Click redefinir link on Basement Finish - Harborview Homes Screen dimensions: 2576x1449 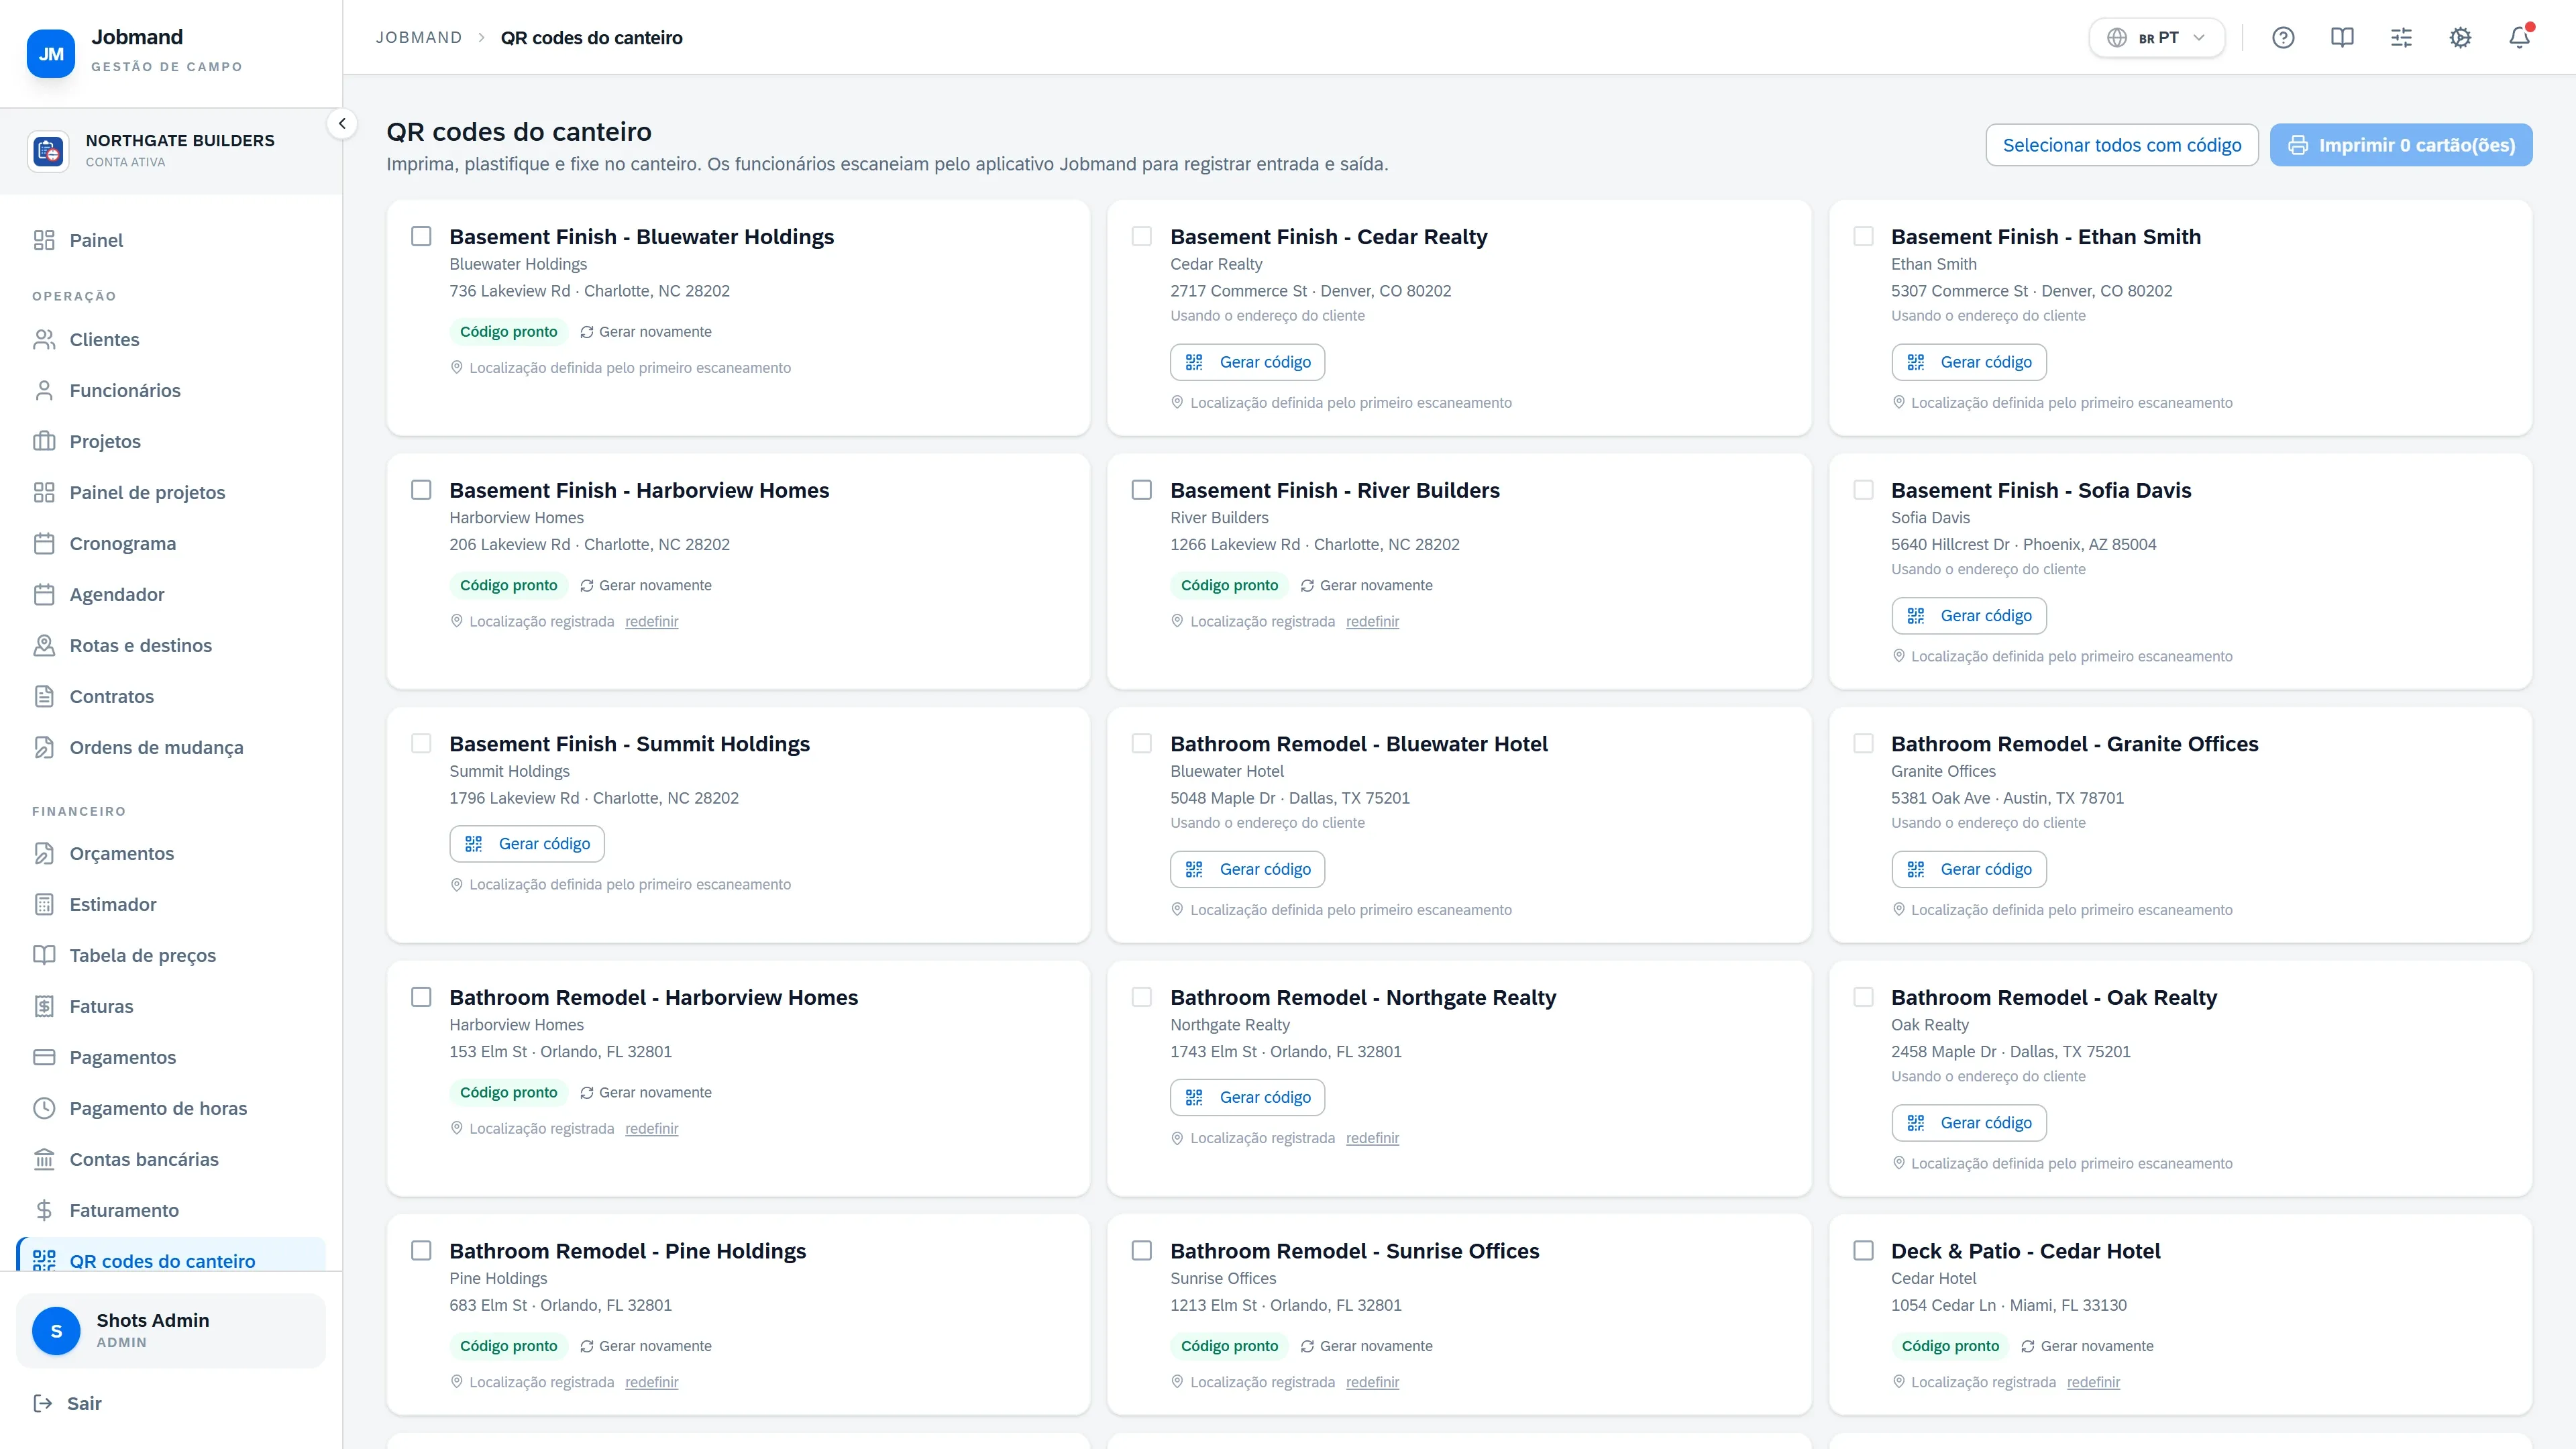[x=652, y=622]
